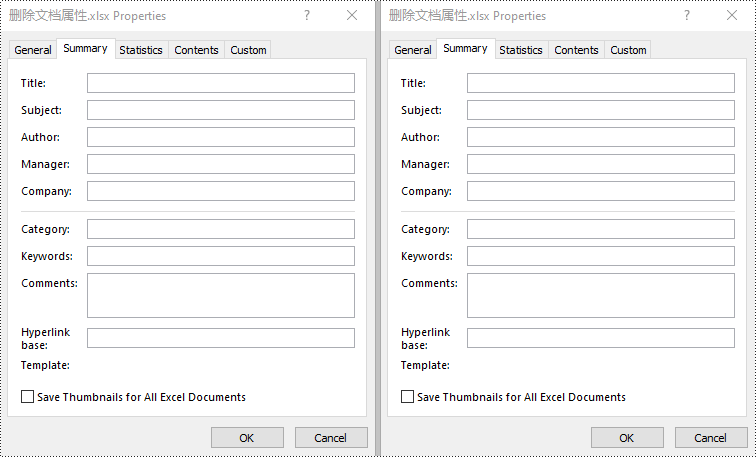Click Keywords field in right dialog
The height and width of the screenshot is (457, 756).
click(x=601, y=256)
